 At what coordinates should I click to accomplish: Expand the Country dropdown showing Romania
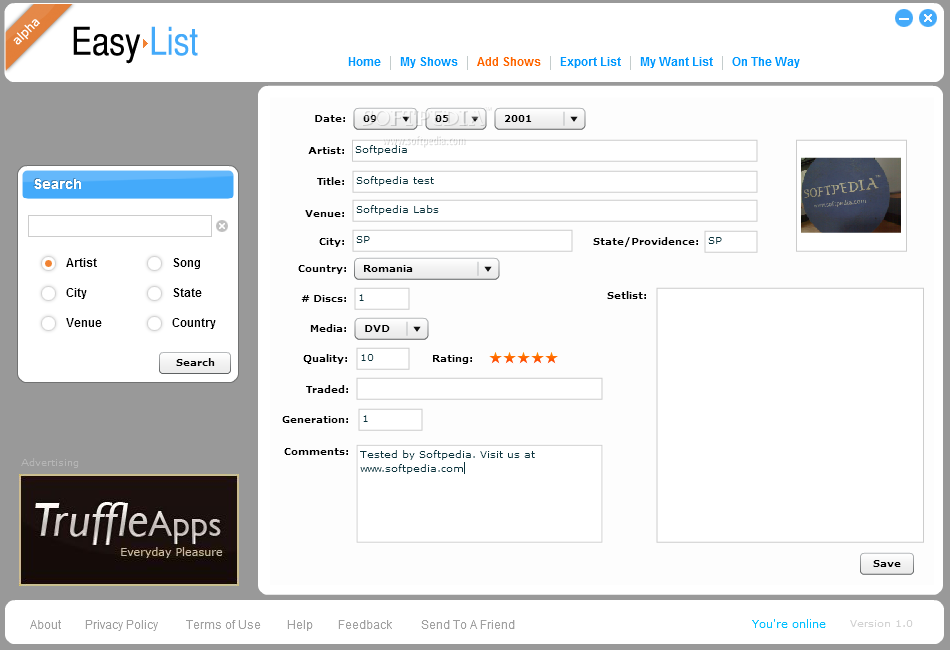(427, 269)
